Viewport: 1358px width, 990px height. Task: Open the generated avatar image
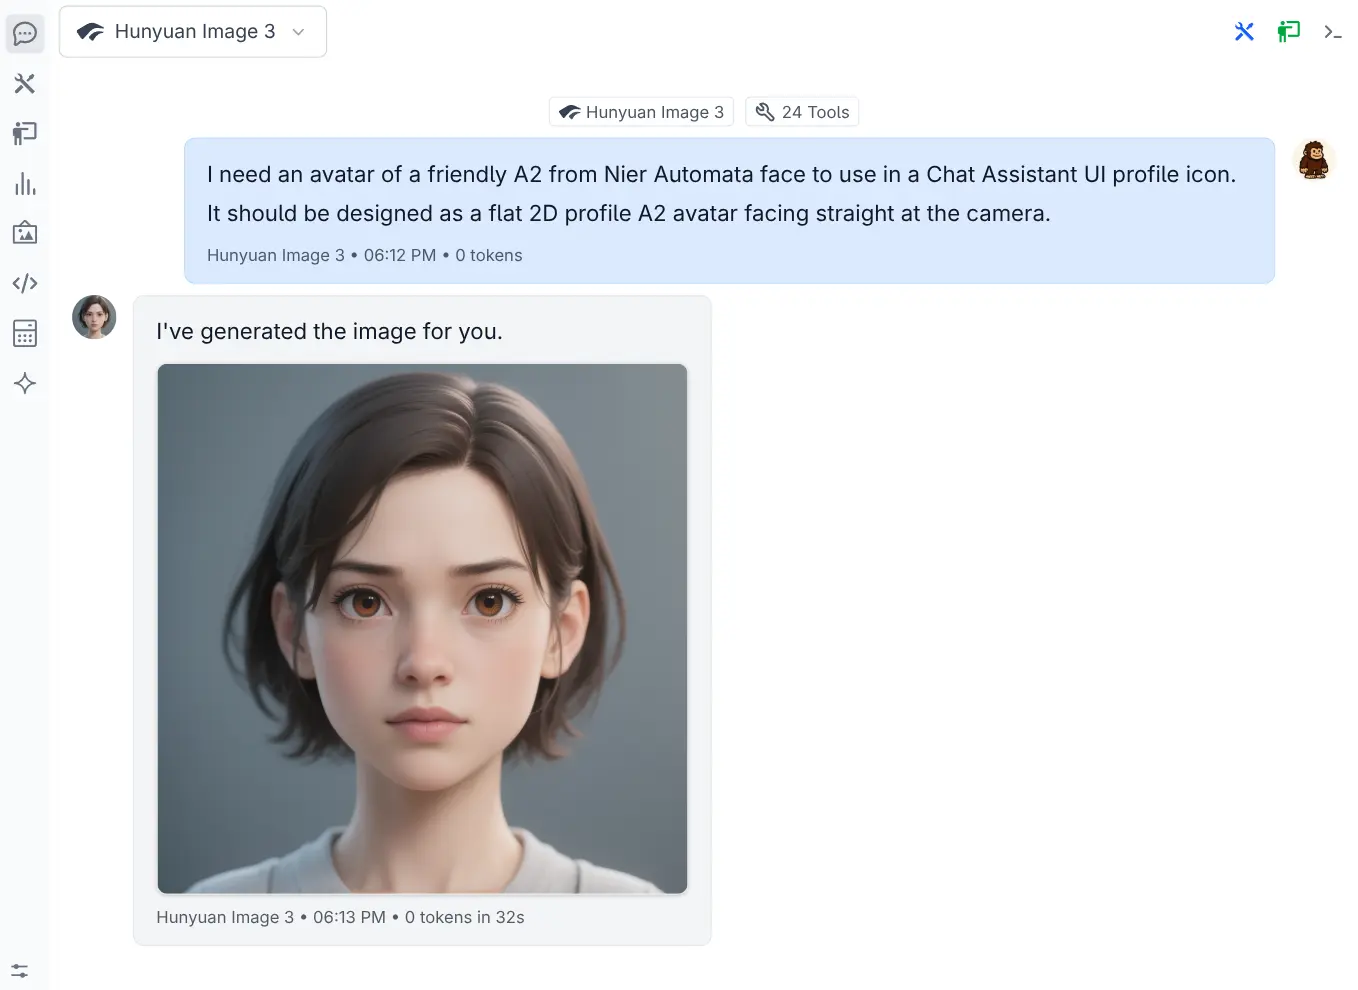tap(422, 629)
